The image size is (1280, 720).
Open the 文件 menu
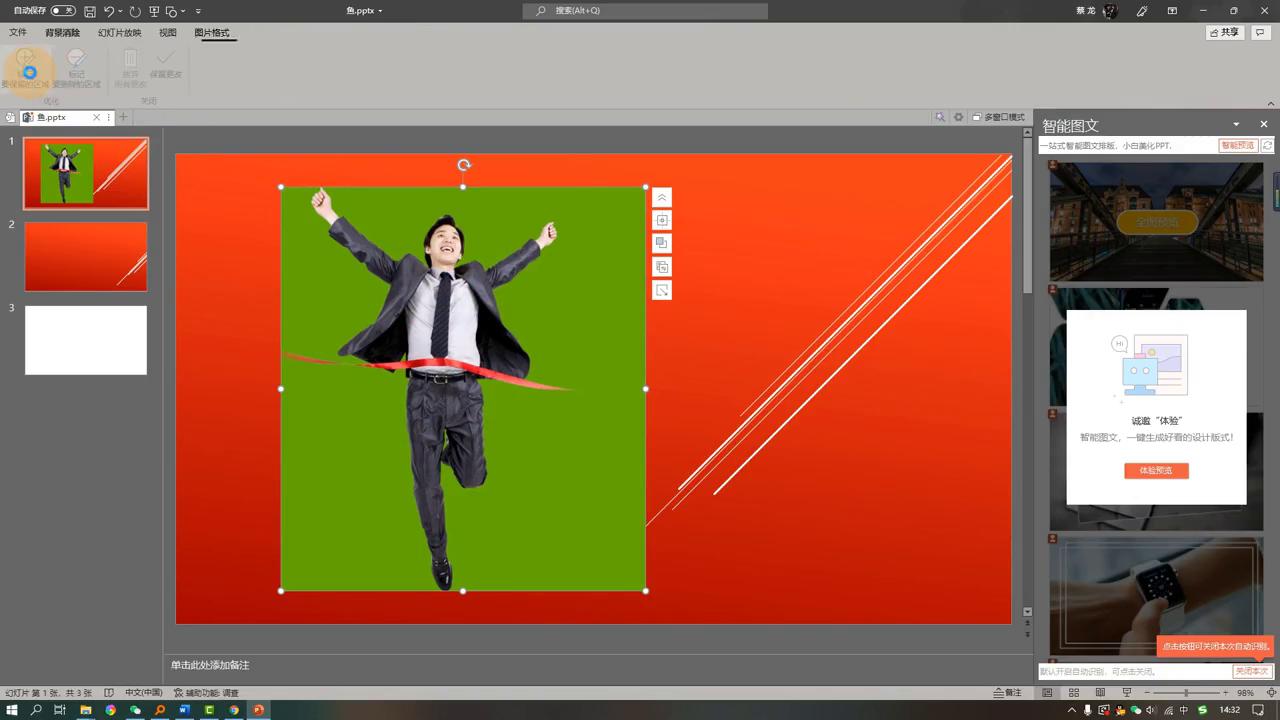click(18, 33)
